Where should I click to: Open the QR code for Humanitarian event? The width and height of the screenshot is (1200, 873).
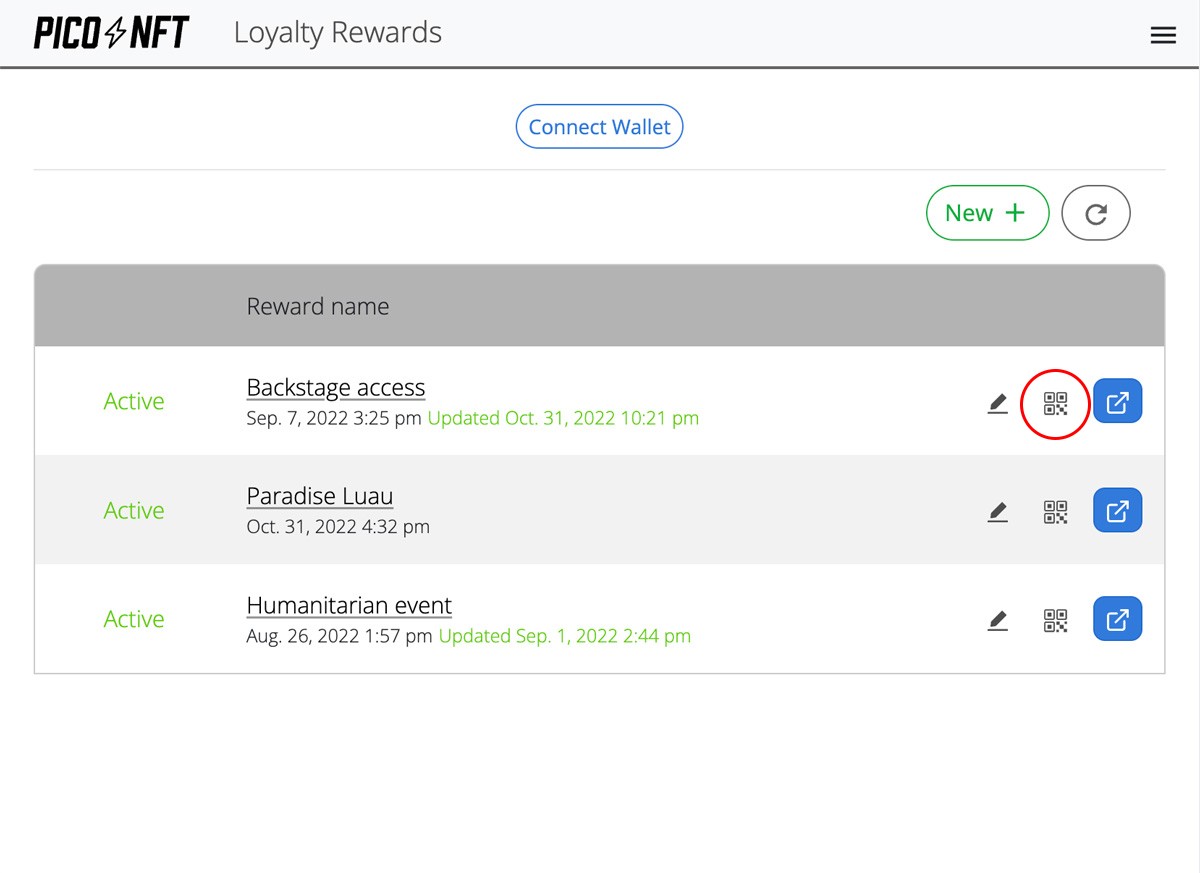[x=1055, y=620]
